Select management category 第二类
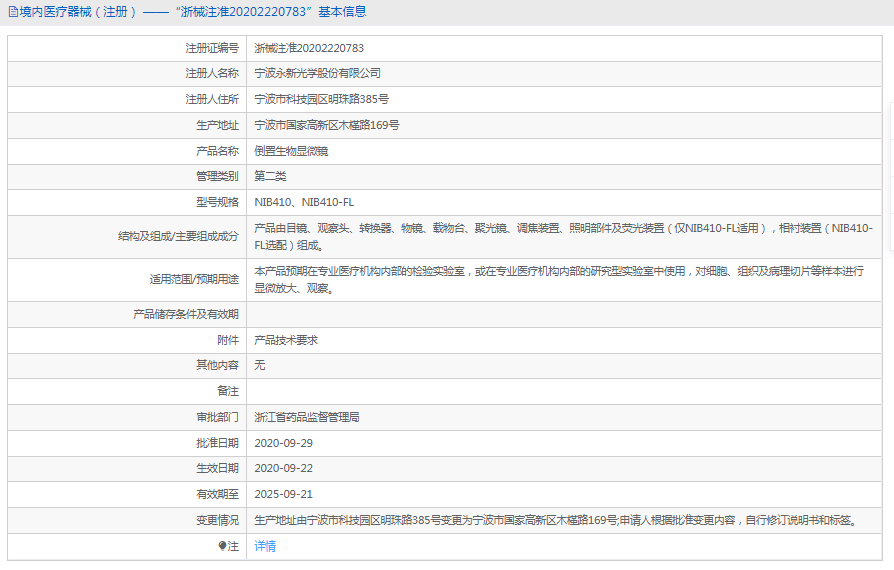The height and width of the screenshot is (570, 894). [270, 176]
